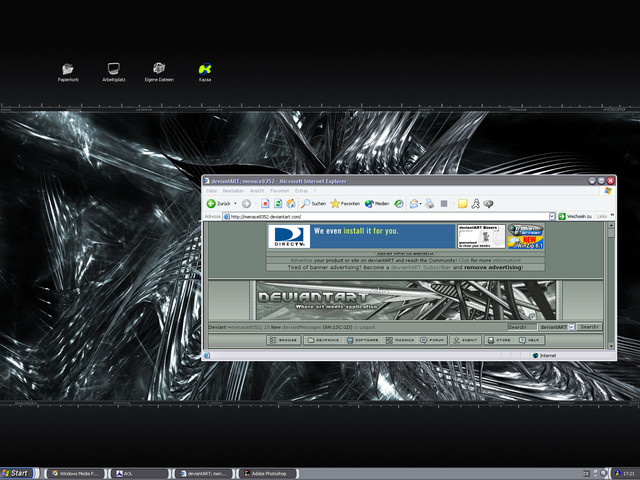Follow the Advertise link
Image resolution: width=640 pixels, height=480 pixels.
(x=301, y=260)
